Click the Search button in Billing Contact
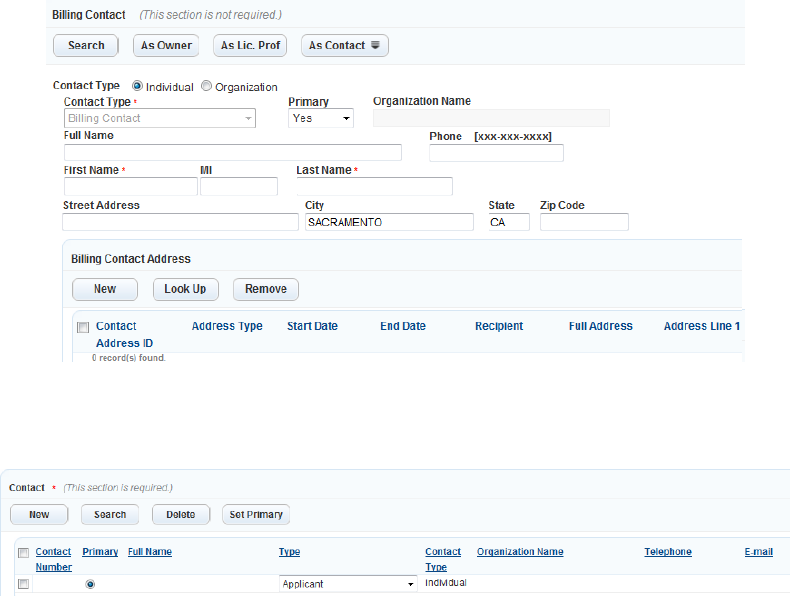Screen dimensions: 790x596 [86, 45]
